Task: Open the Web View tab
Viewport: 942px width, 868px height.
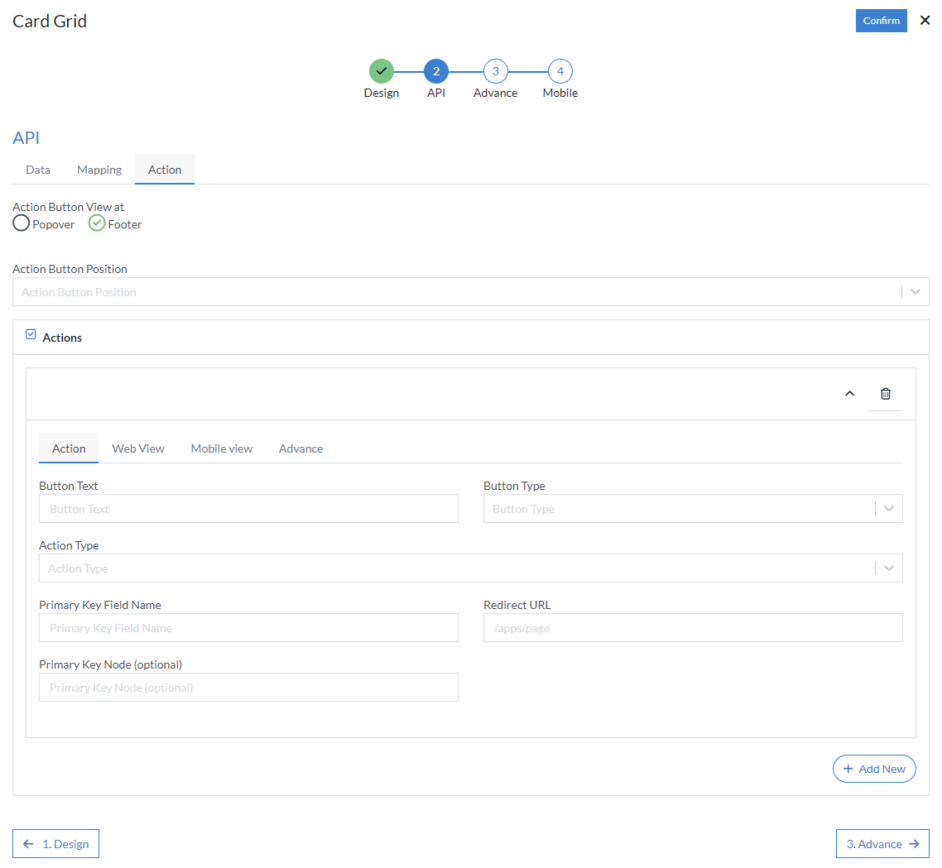Action: pos(138,448)
